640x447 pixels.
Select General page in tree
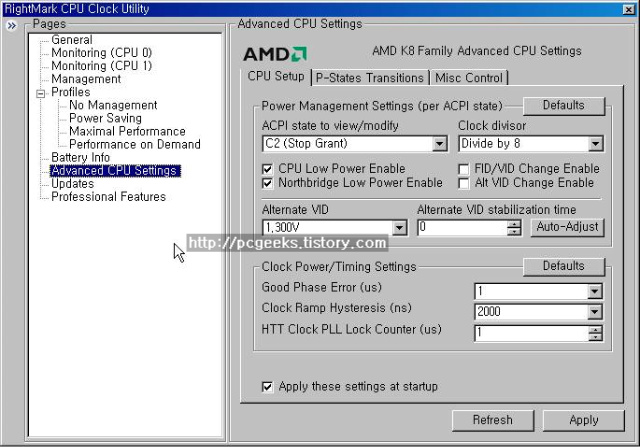coord(72,40)
